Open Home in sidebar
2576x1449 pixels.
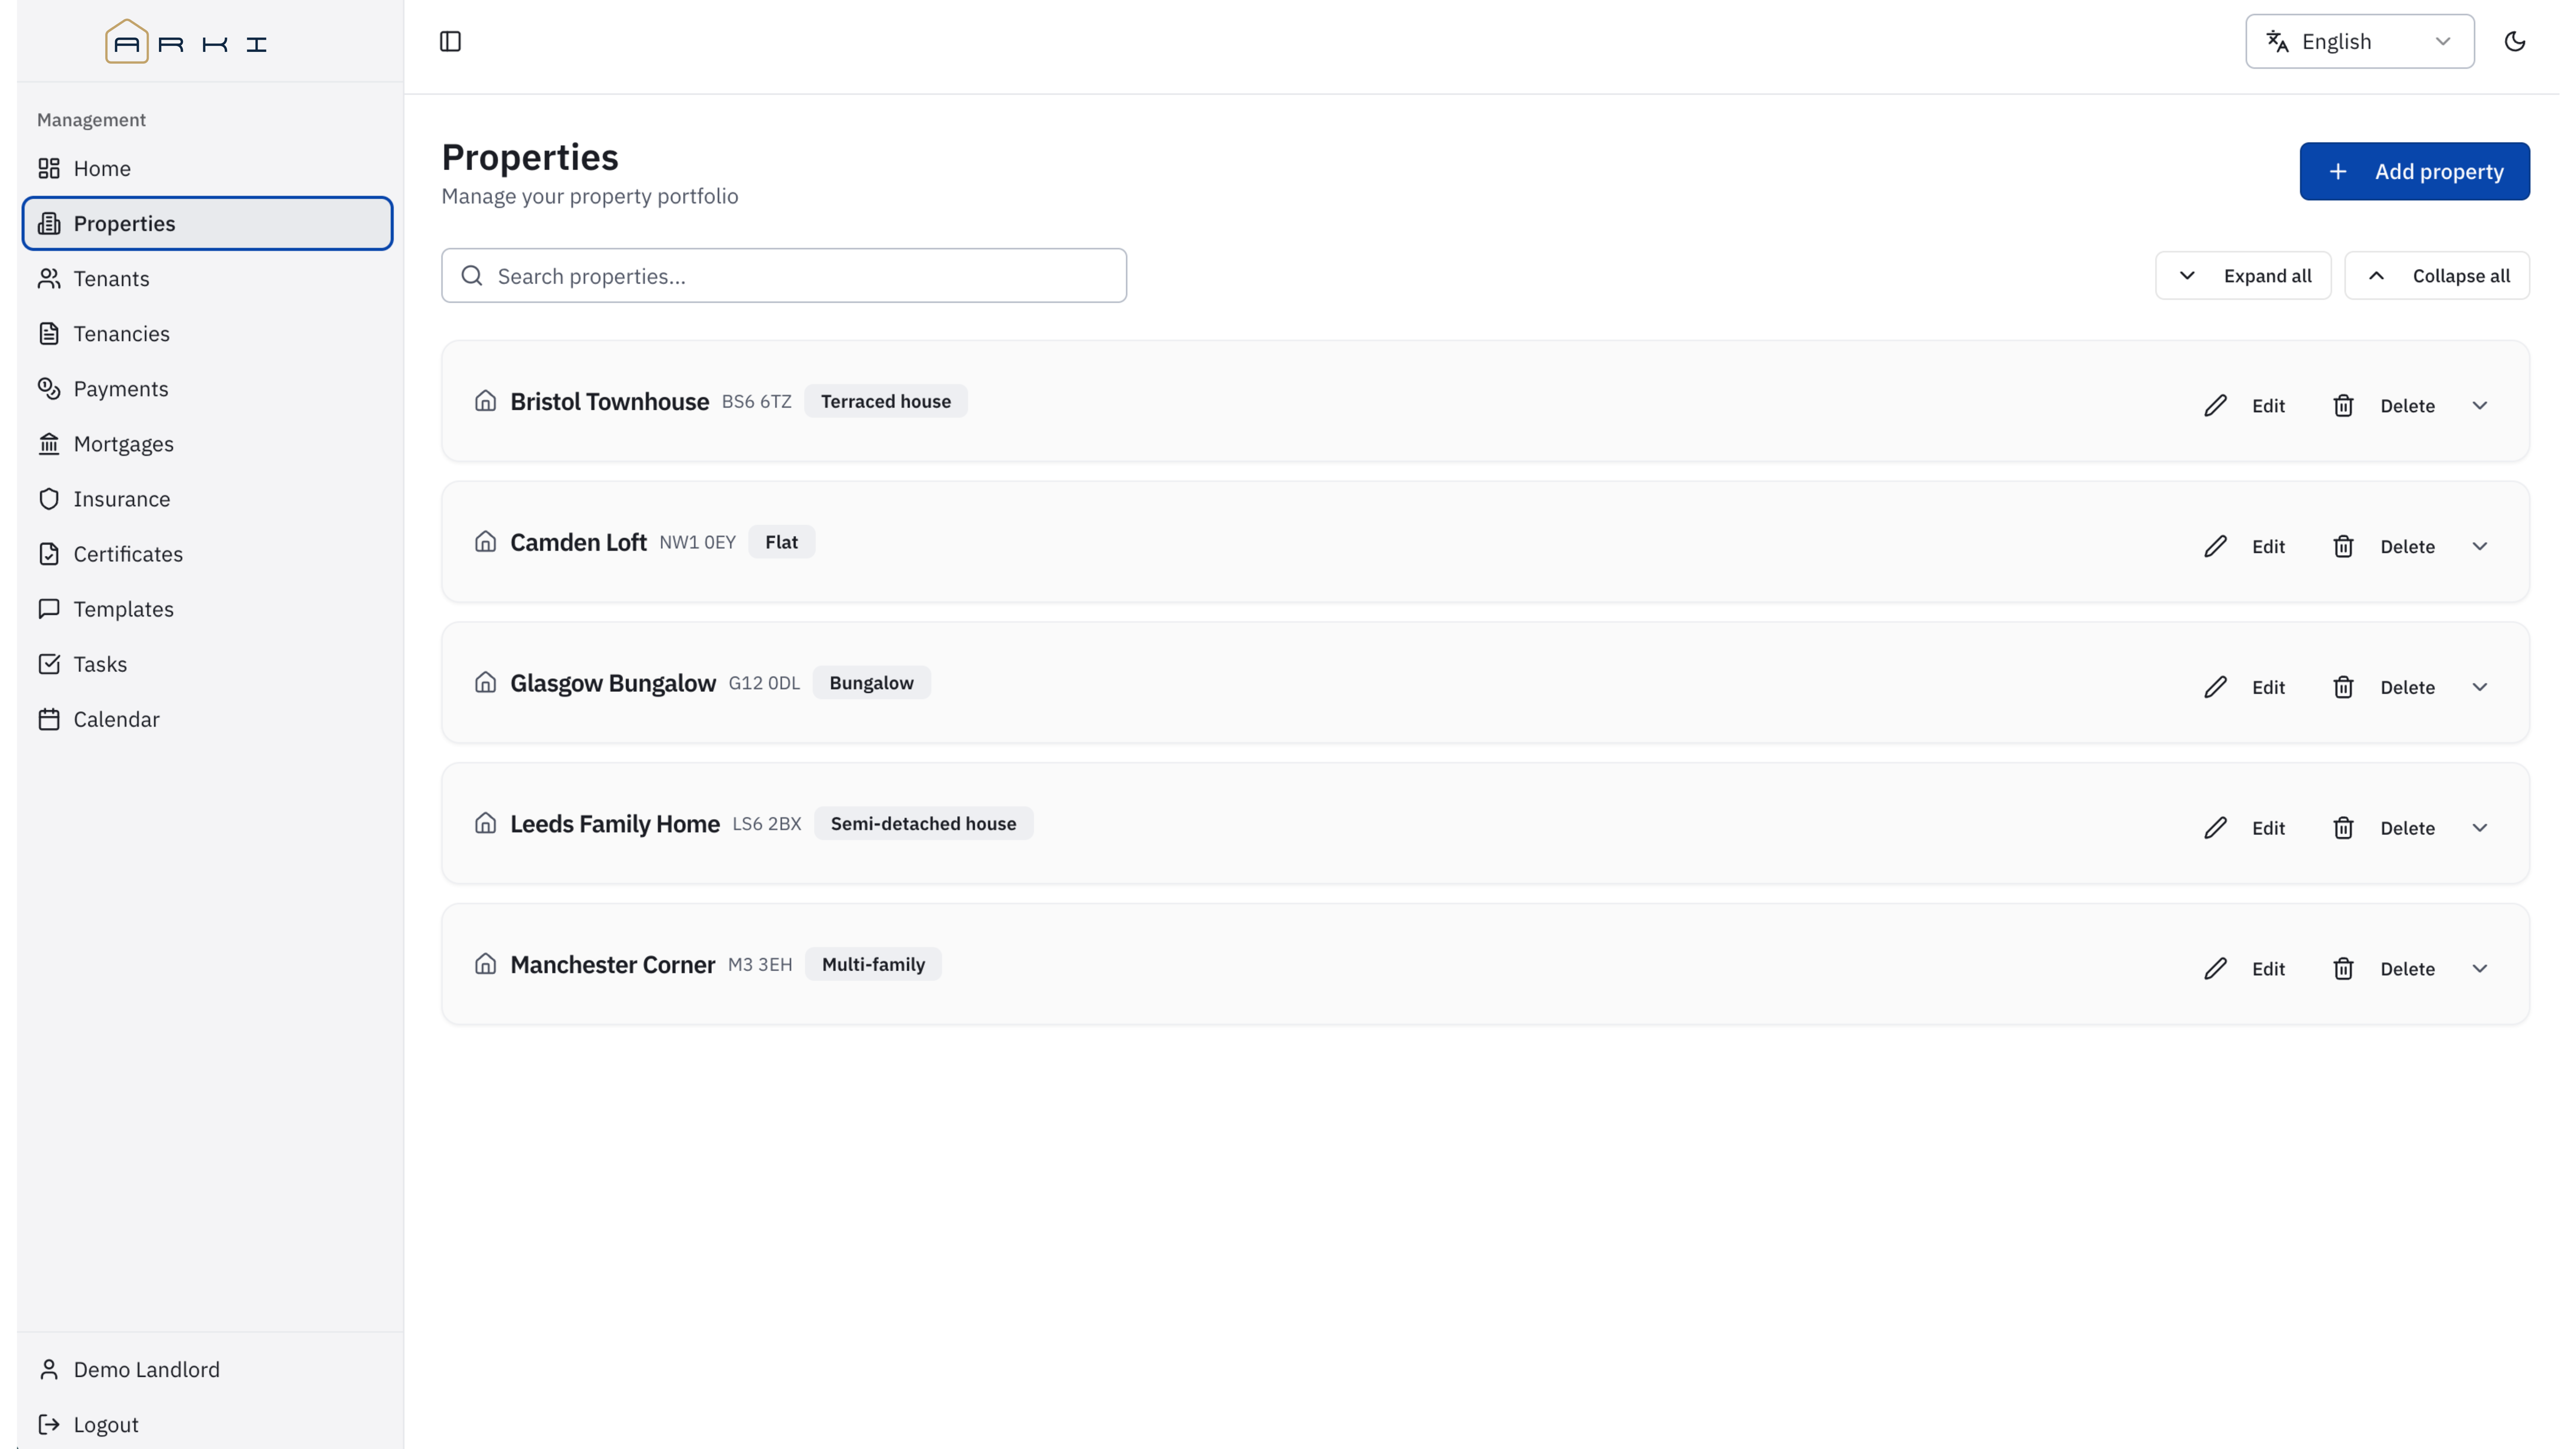click(208, 168)
